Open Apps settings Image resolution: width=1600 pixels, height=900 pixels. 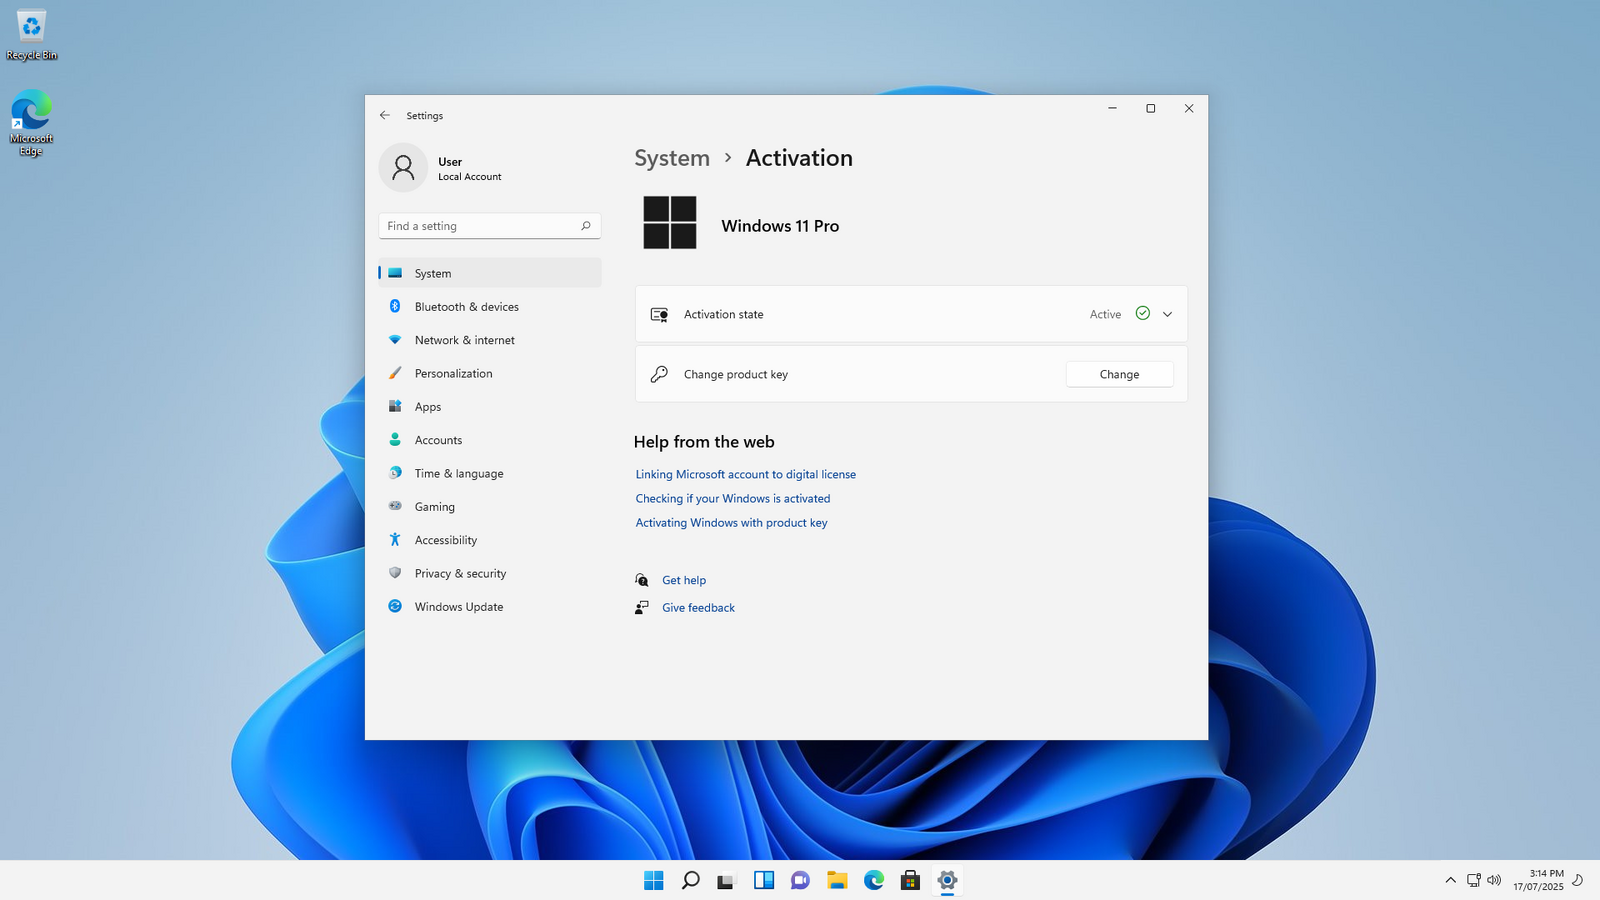pos(490,407)
